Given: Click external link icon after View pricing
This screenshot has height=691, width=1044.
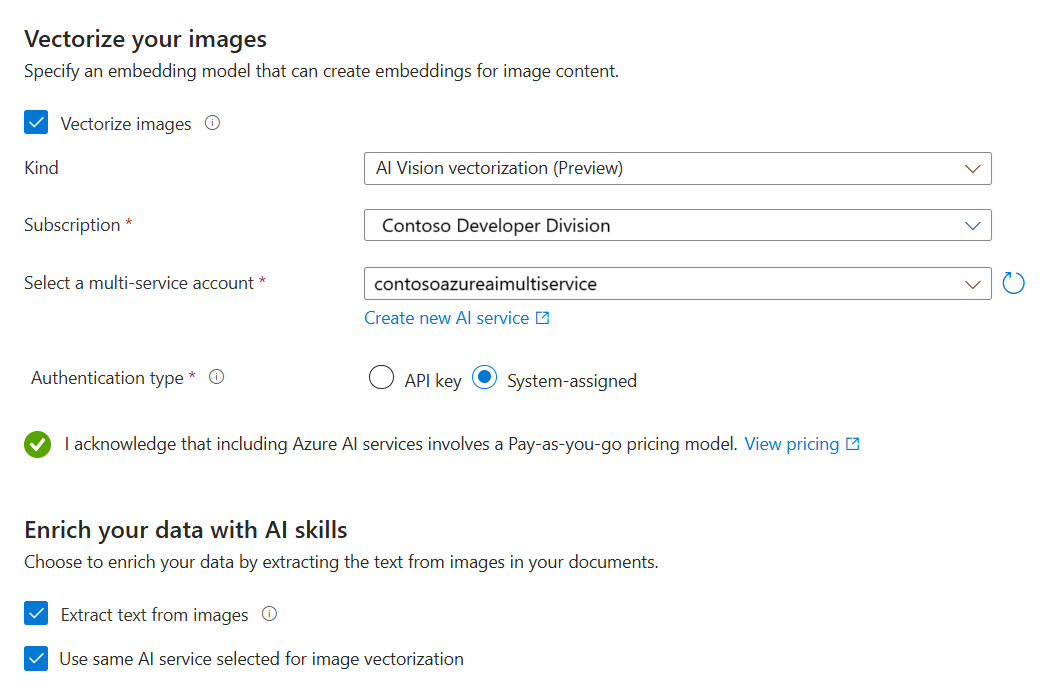Looking at the screenshot, I should [x=853, y=444].
